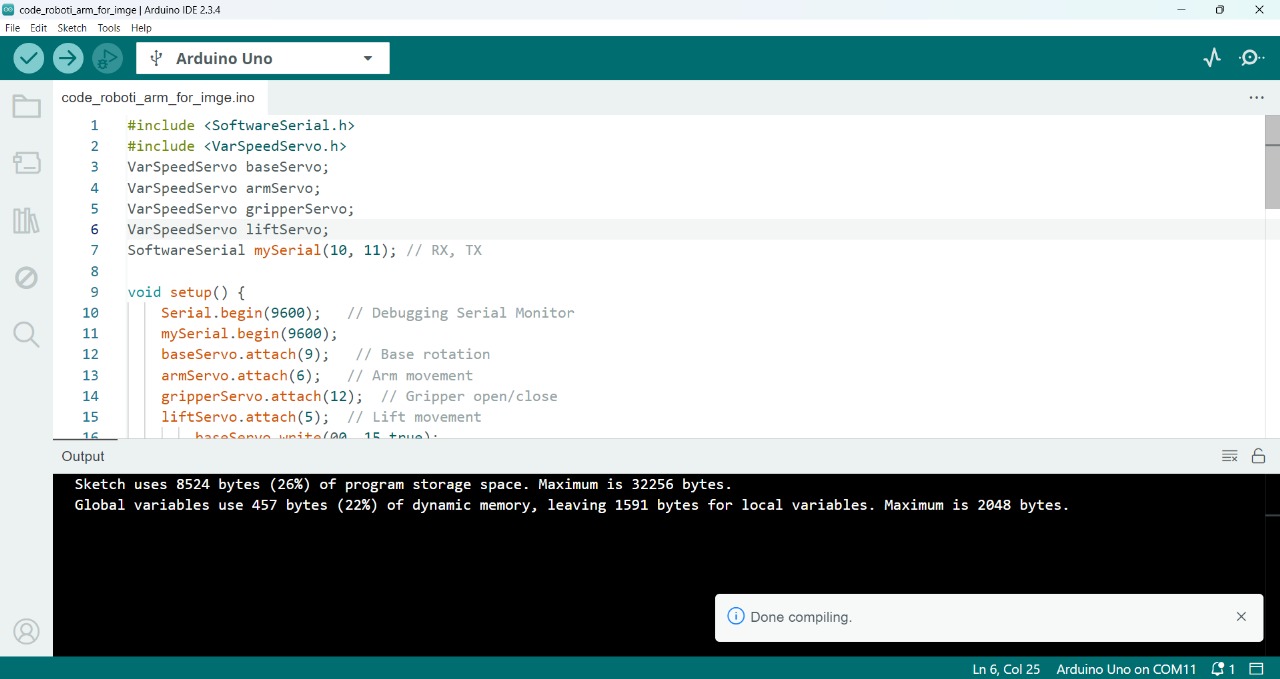Open the Sketchbook folder panel
The width and height of the screenshot is (1280, 679).
pyautogui.click(x=26, y=106)
